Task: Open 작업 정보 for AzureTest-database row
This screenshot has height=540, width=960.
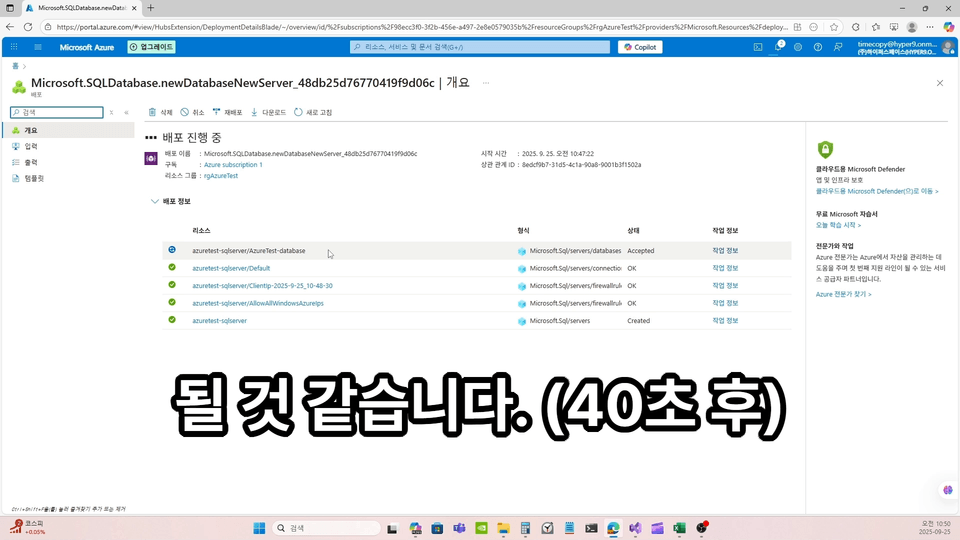Action: (x=725, y=250)
